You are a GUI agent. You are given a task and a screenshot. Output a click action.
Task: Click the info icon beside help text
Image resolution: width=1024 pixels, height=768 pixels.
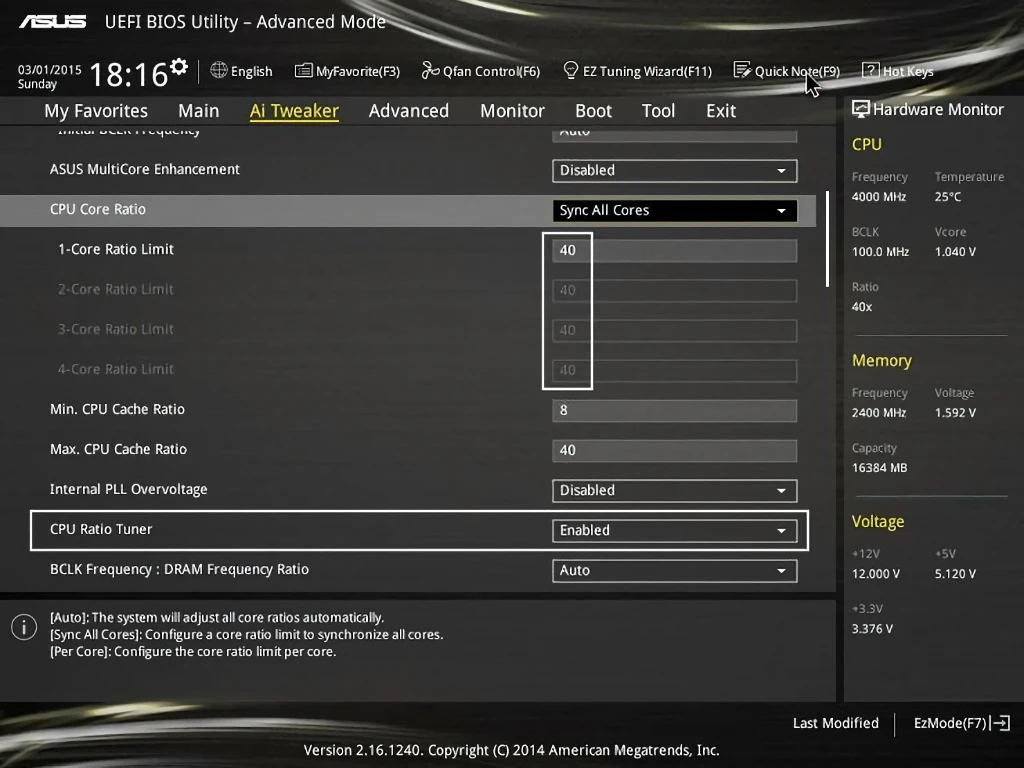click(24, 627)
